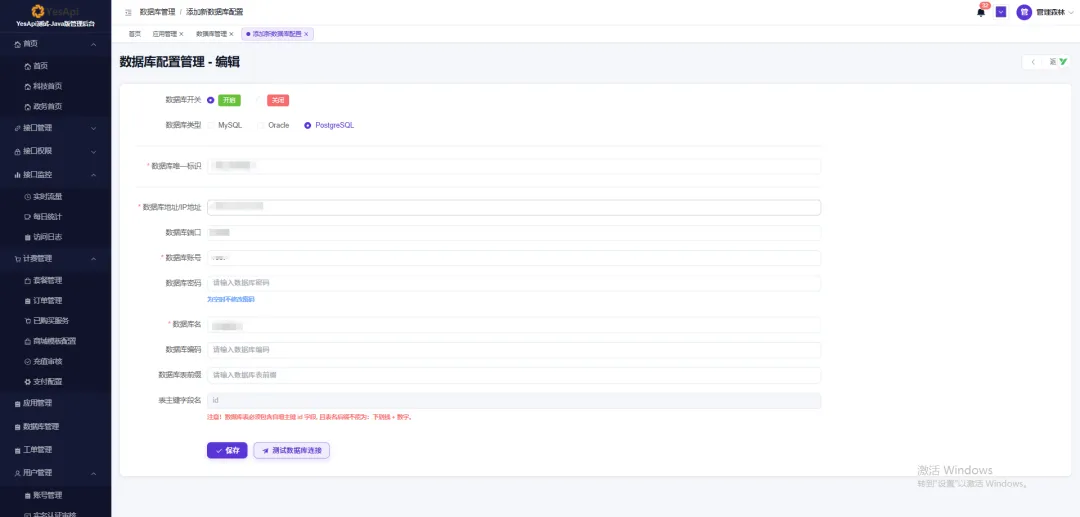Open the notification bell icon

tap(981, 12)
